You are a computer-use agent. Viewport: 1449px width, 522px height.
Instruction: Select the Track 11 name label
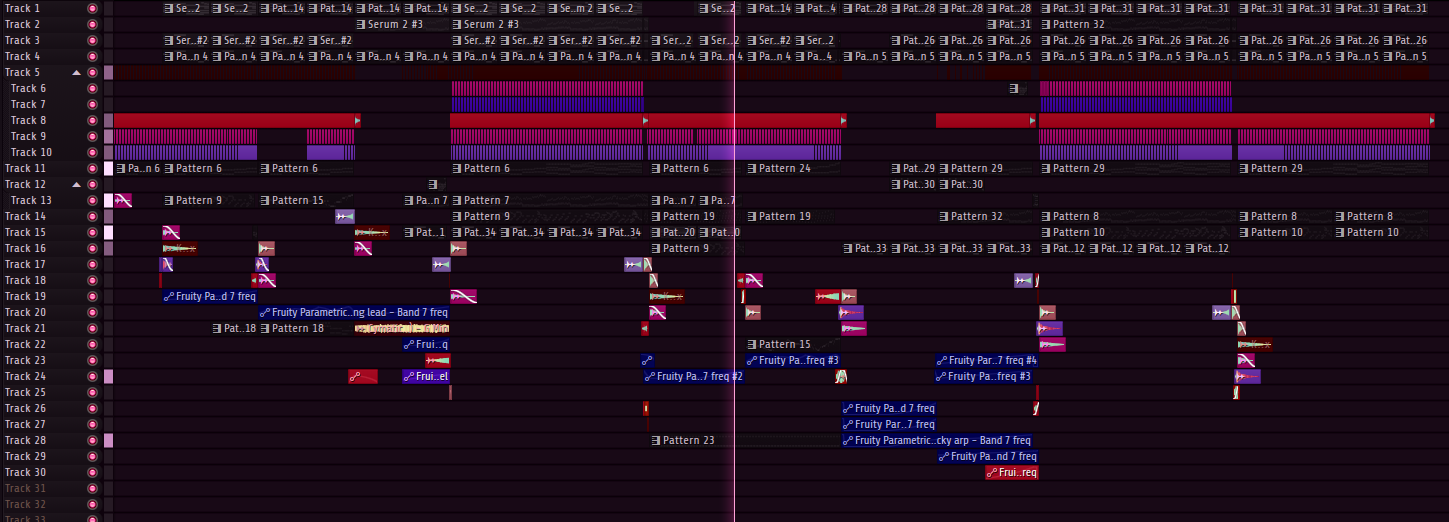(25, 168)
